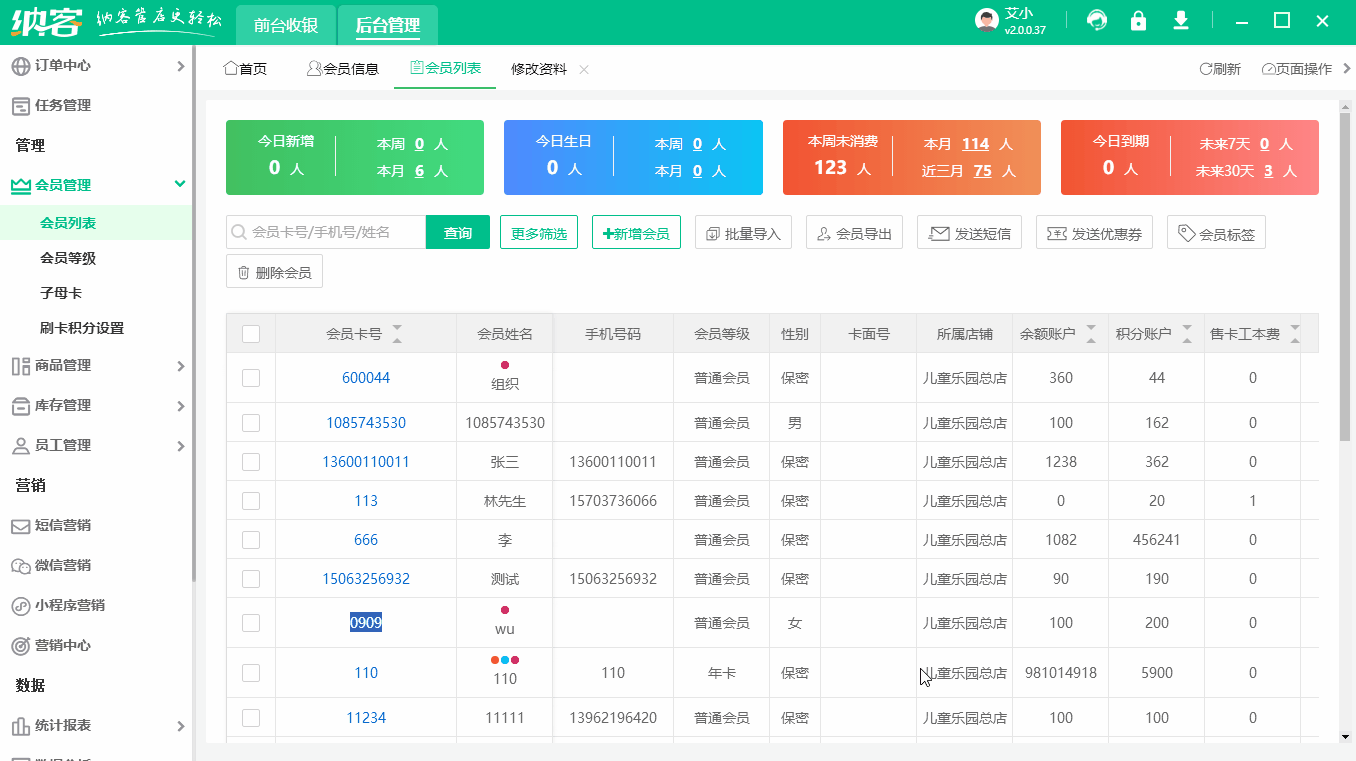The width and height of the screenshot is (1356, 761).
Task: Open the 前台收银 mode
Action: click(284, 24)
